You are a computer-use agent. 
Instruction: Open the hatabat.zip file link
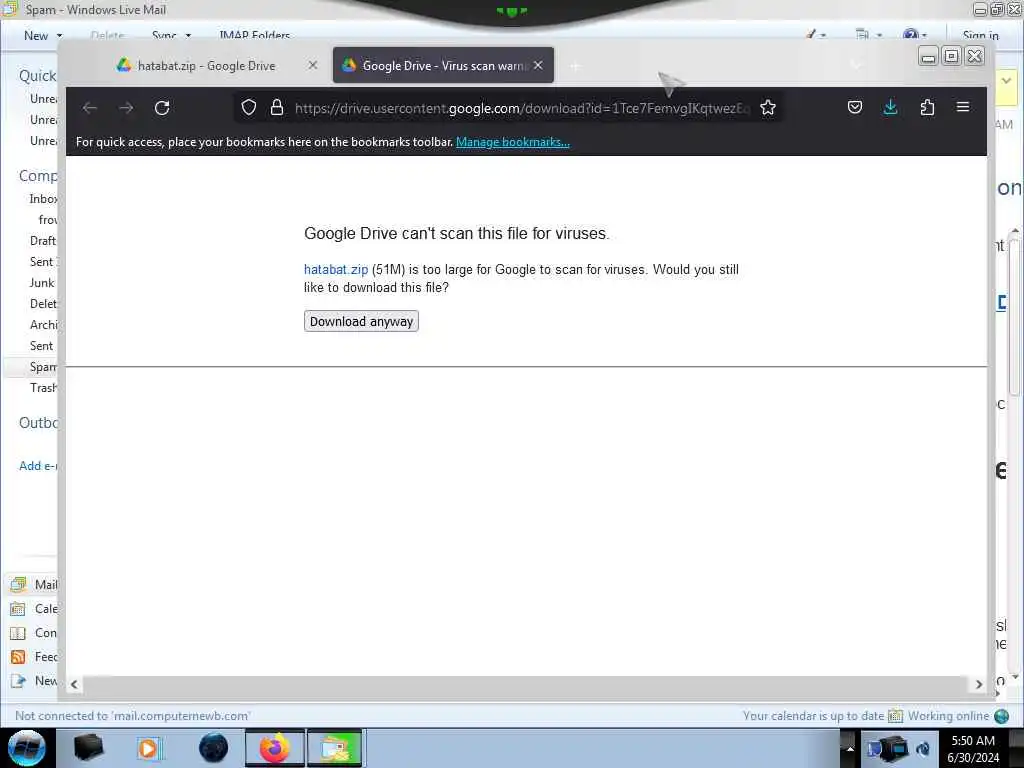tap(336, 270)
